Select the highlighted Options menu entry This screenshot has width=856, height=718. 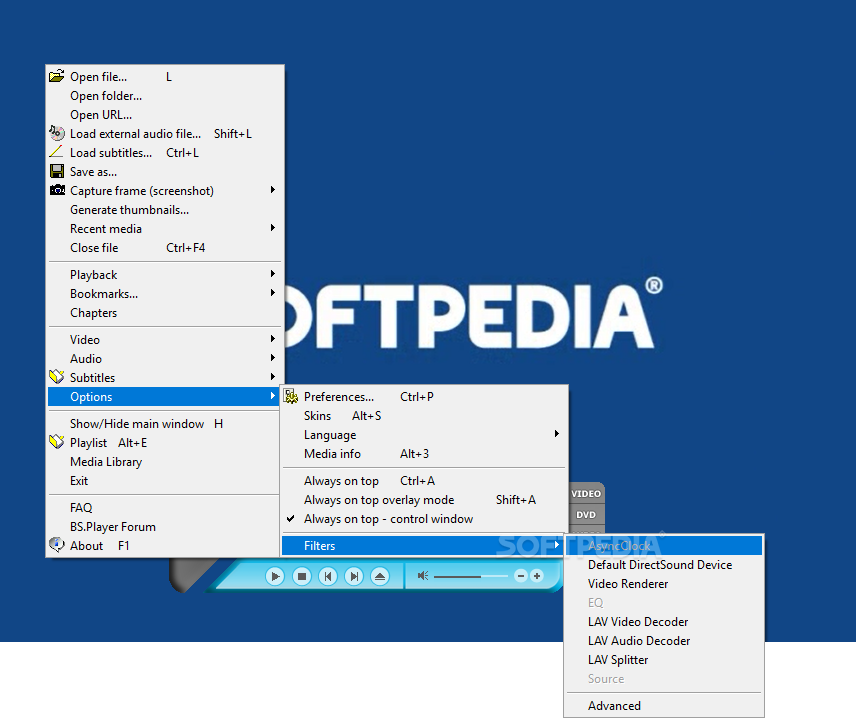pos(165,397)
